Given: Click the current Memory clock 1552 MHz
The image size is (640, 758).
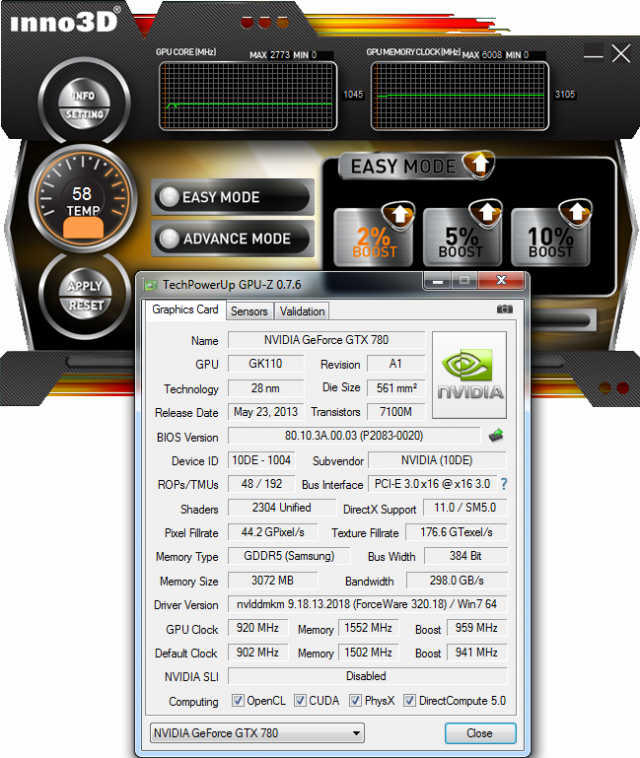Looking at the screenshot, I should click(x=368, y=627).
